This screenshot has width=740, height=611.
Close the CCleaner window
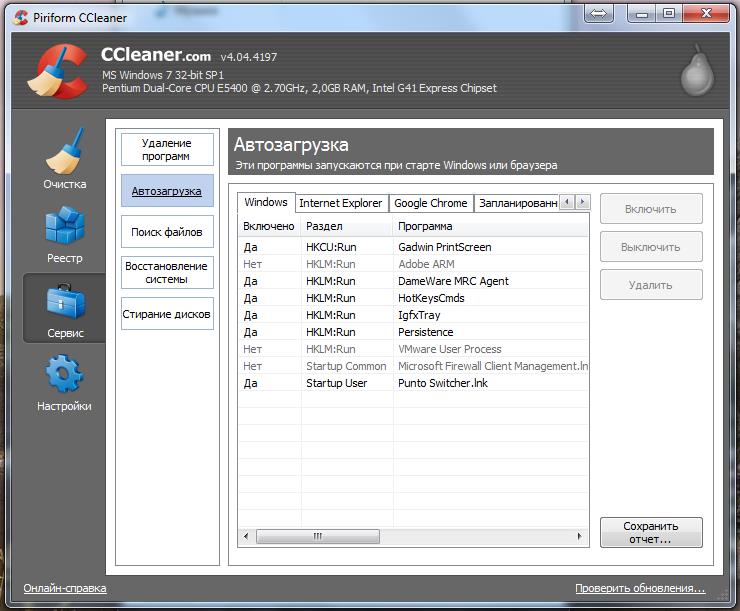pyautogui.click(x=706, y=14)
